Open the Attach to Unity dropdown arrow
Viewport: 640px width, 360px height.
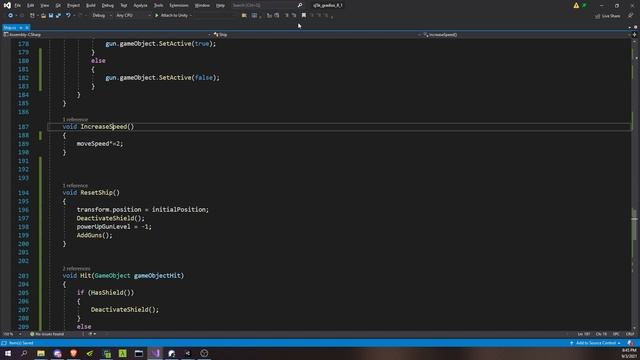(191, 16)
